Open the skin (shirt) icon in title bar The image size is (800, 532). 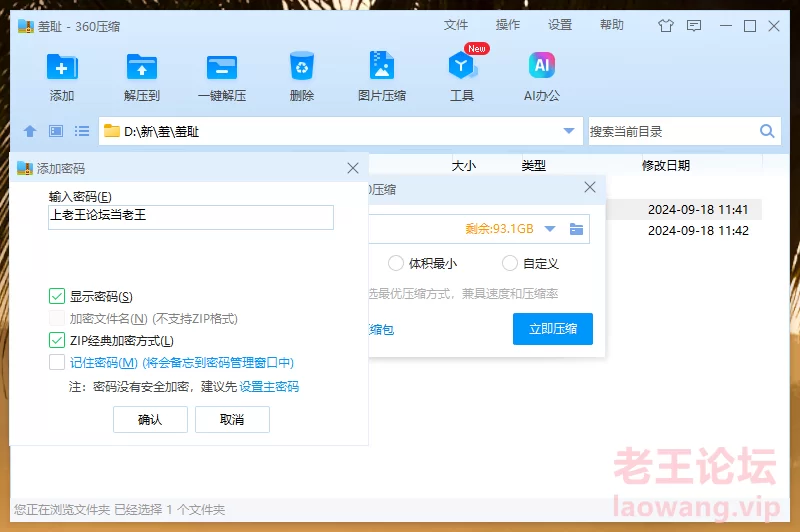point(665,26)
